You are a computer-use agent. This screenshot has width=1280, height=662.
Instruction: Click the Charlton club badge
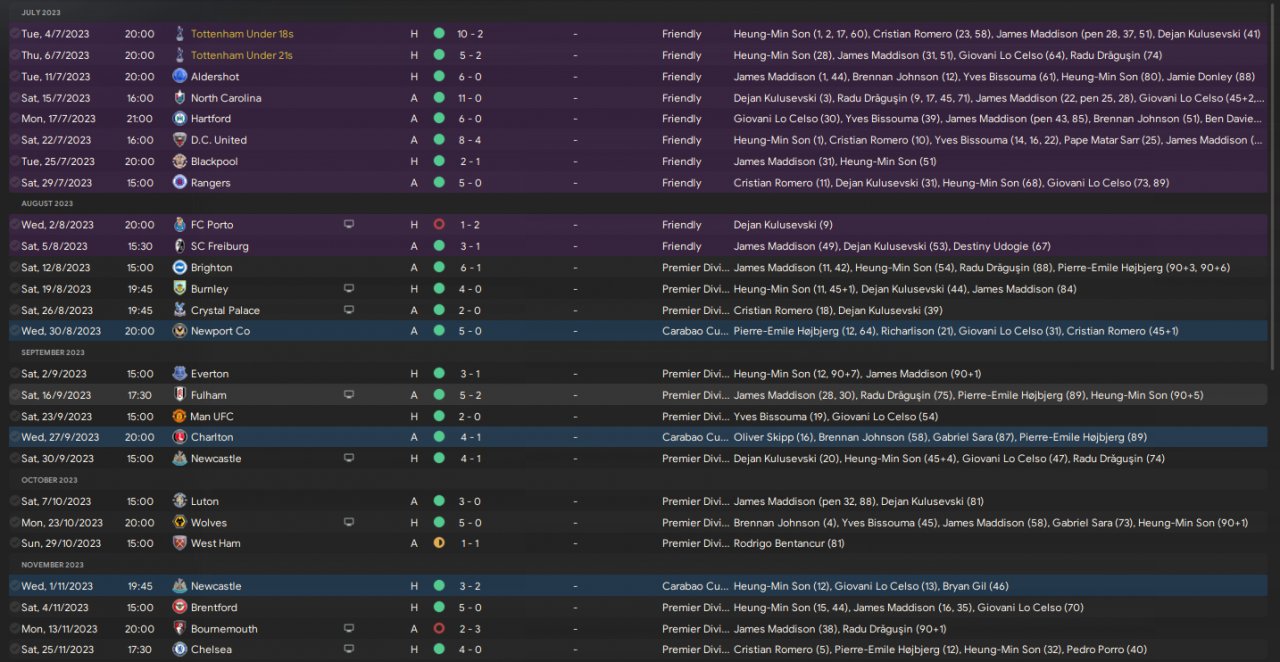(x=180, y=437)
